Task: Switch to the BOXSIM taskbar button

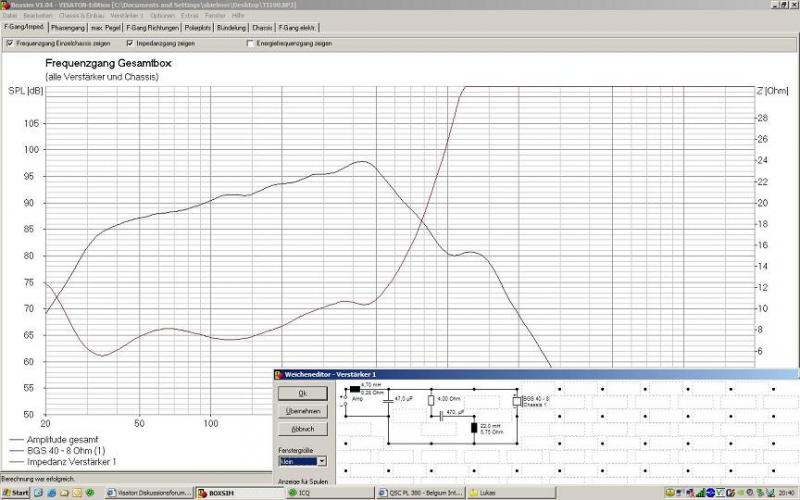Action: [240, 493]
